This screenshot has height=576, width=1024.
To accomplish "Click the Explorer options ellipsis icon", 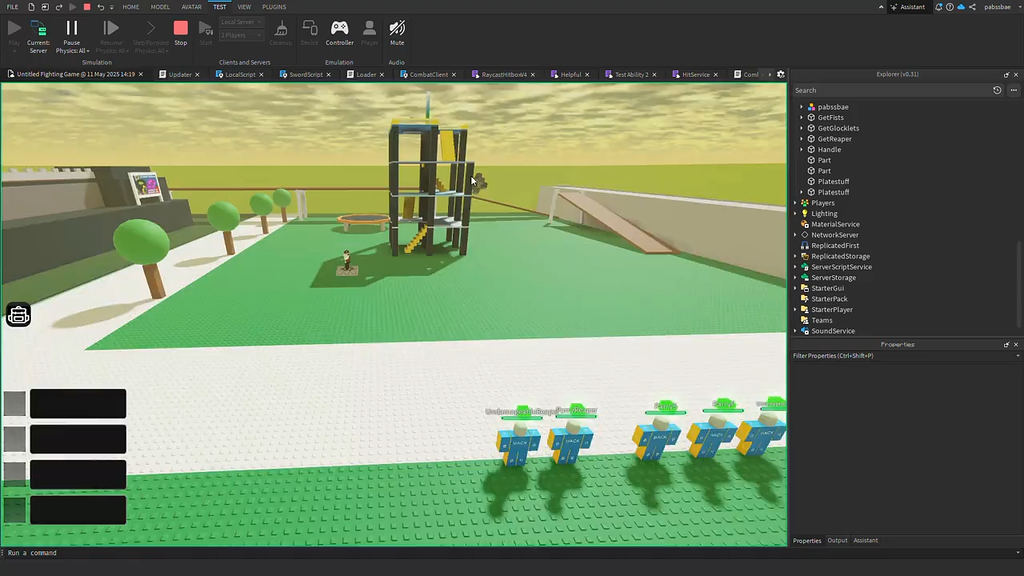I will (x=1014, y=90).
